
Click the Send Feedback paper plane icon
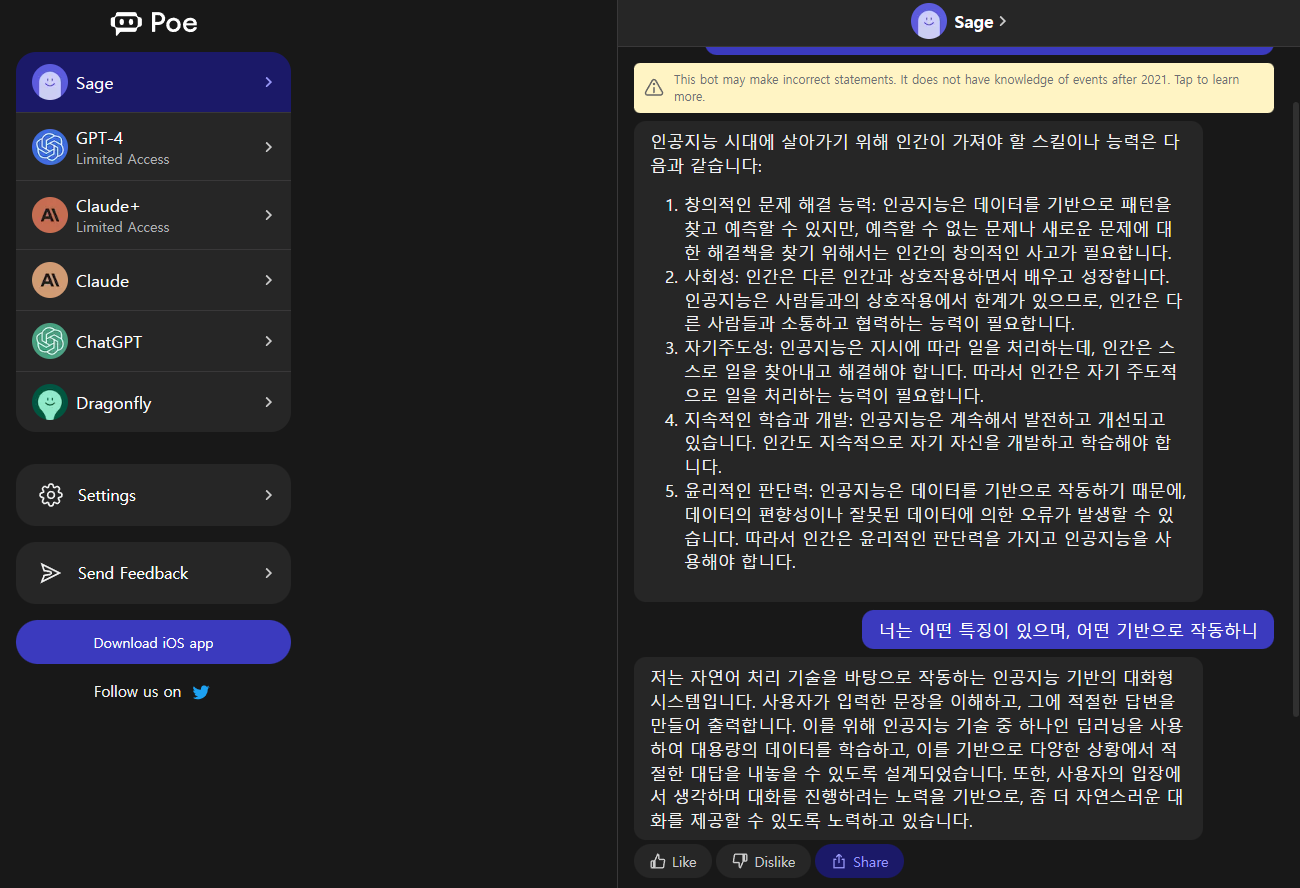point(50,573)
